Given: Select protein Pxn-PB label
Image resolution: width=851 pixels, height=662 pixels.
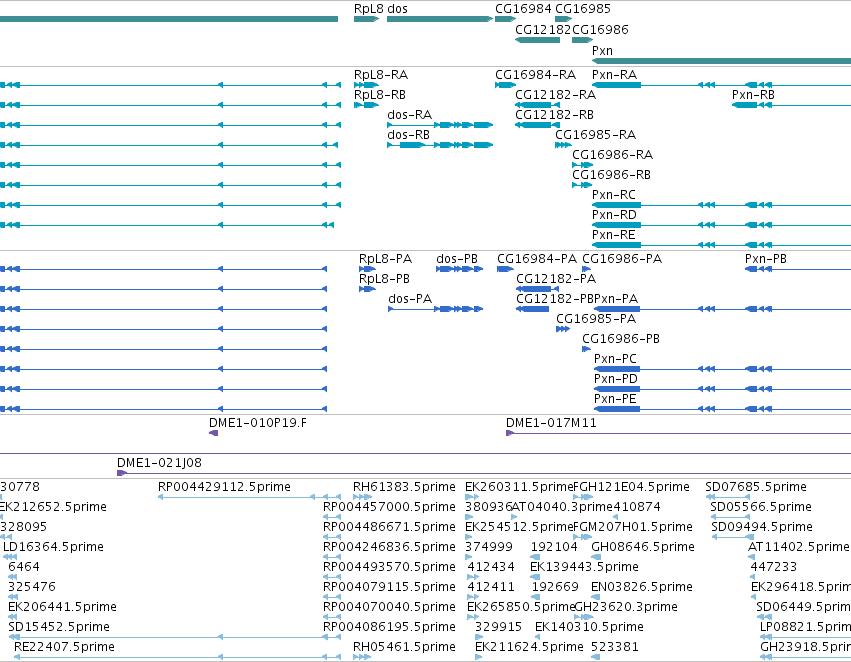Looking at the screenshot, I should coord(766,259).
